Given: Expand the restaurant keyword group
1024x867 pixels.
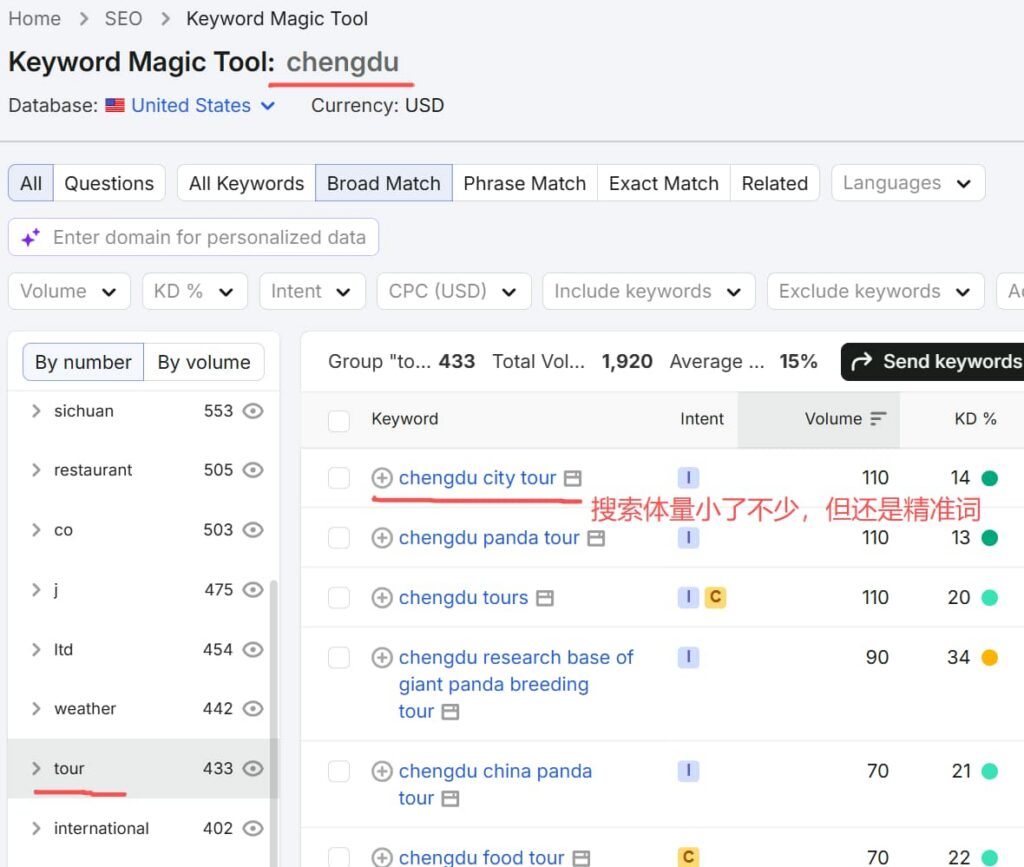Looking at the screenshot, I should [x=36, y=470].
